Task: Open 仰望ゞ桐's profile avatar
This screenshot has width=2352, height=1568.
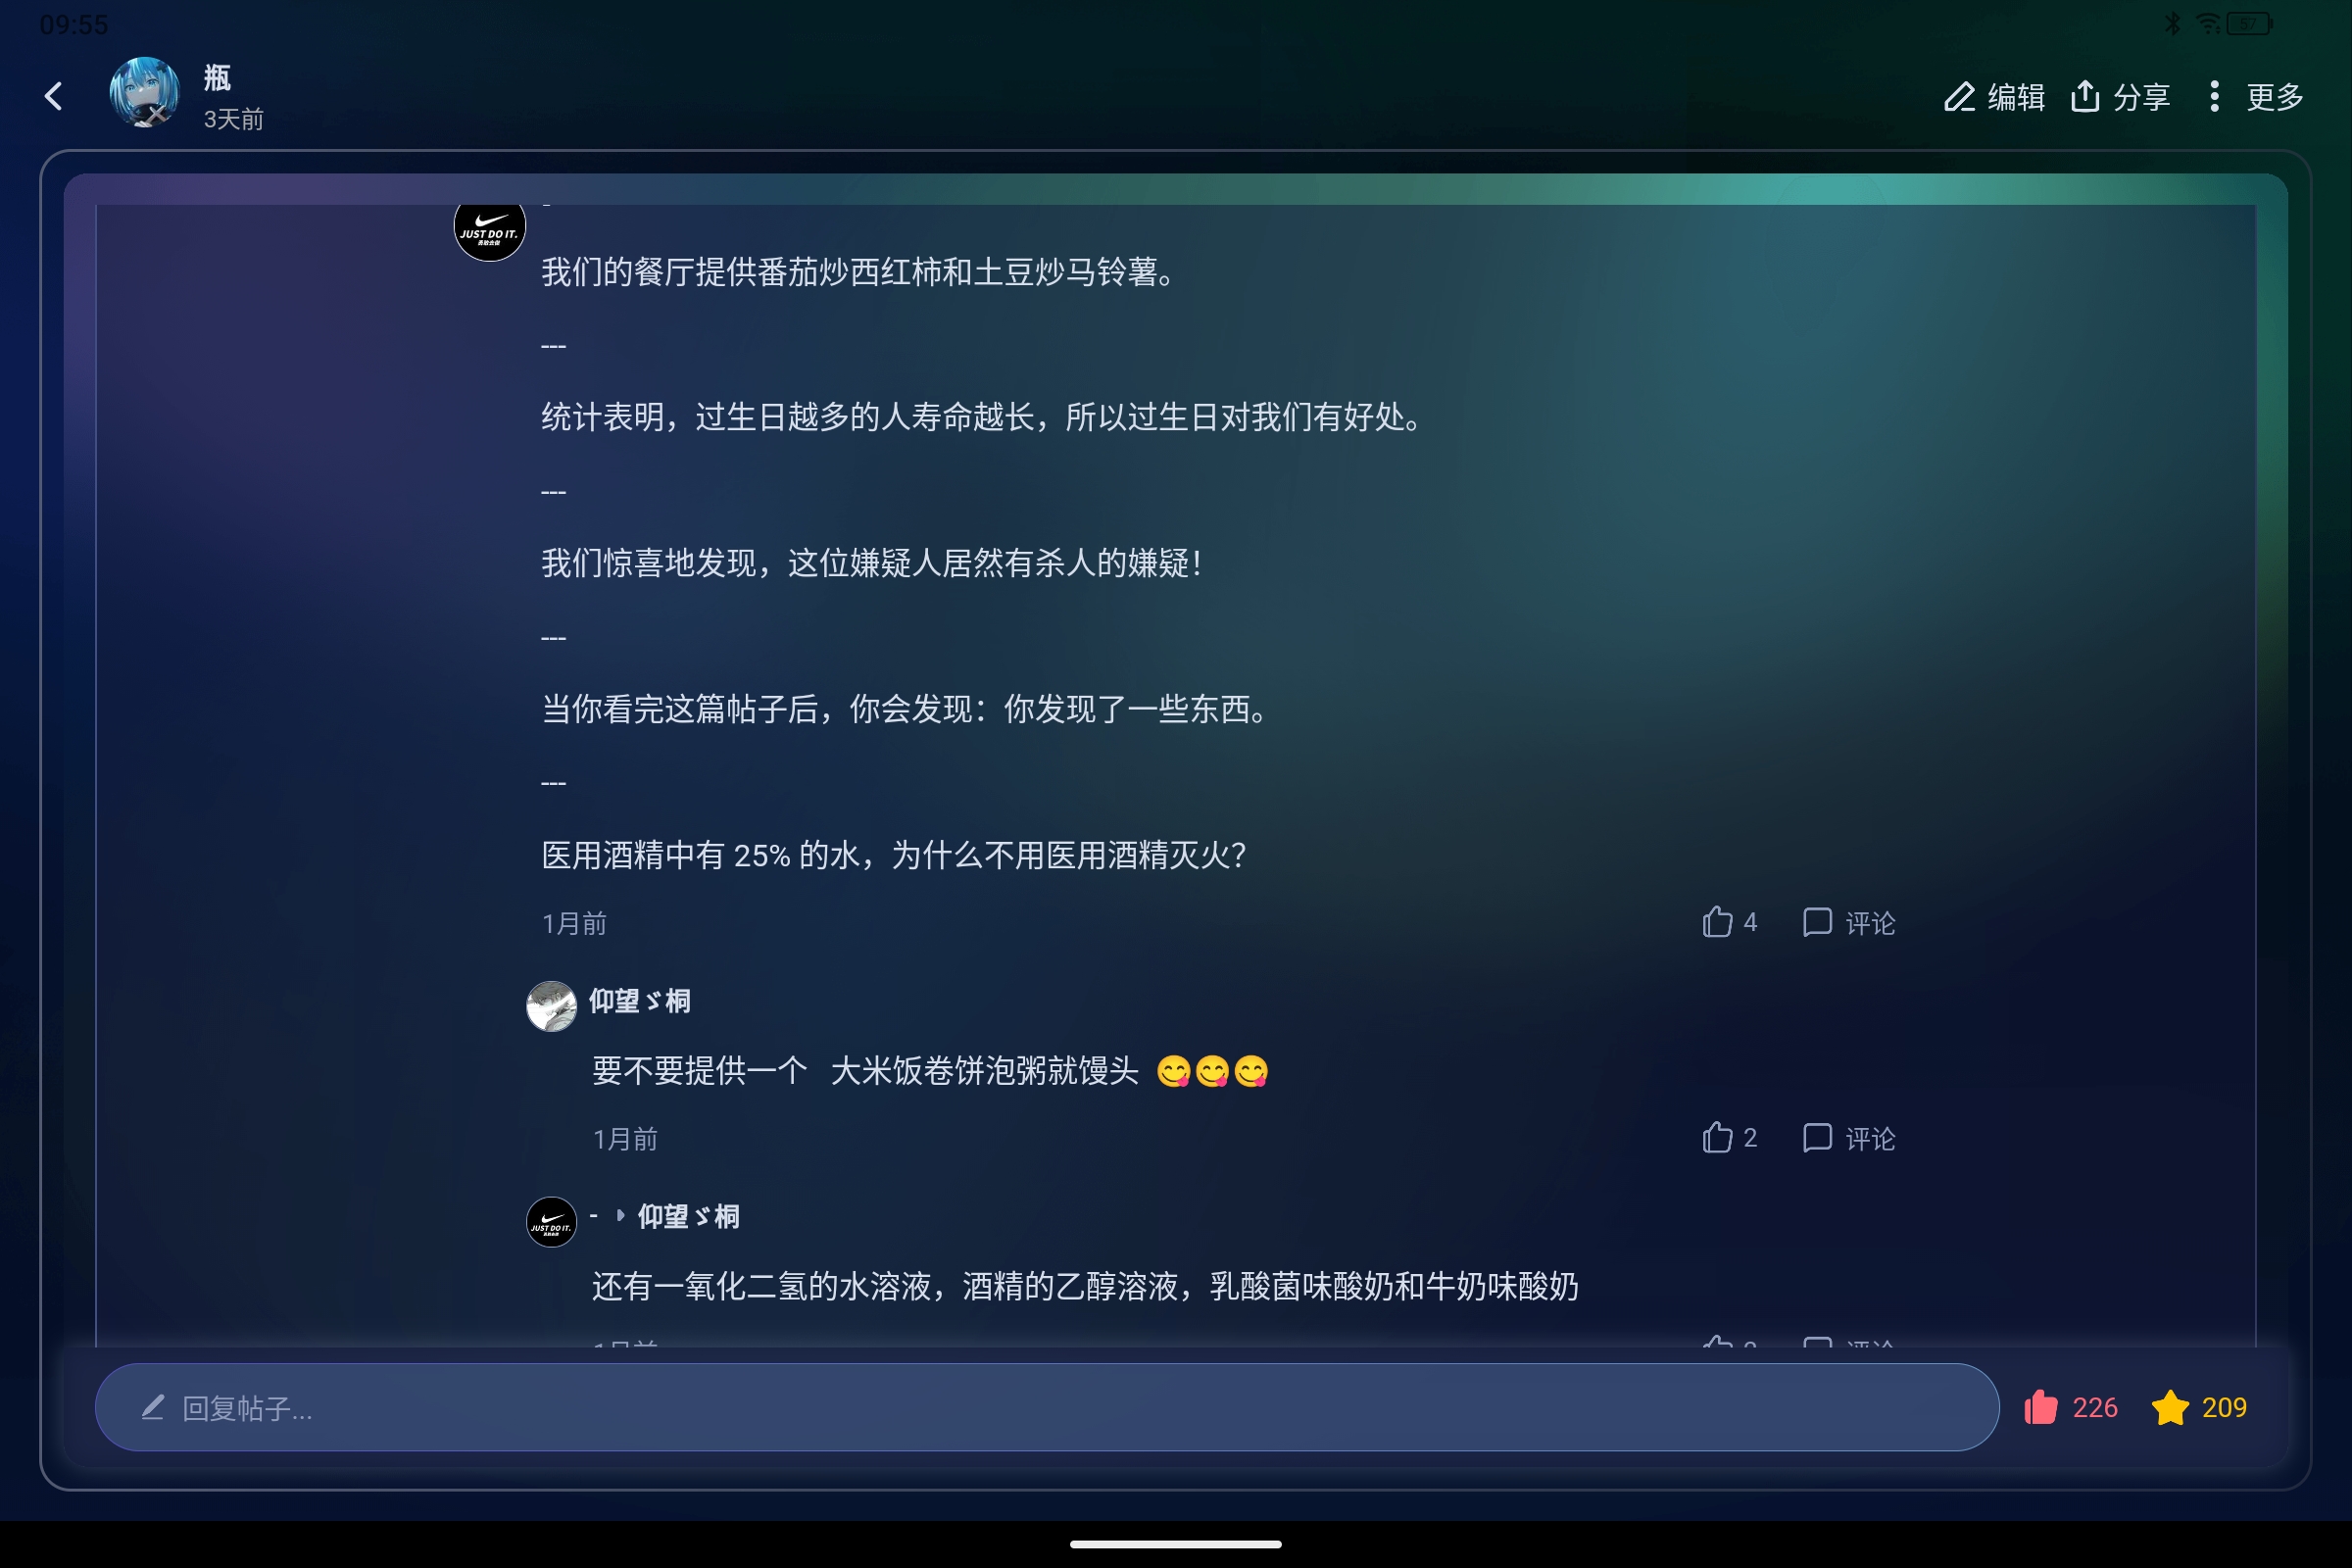Action: point(551,1006)
